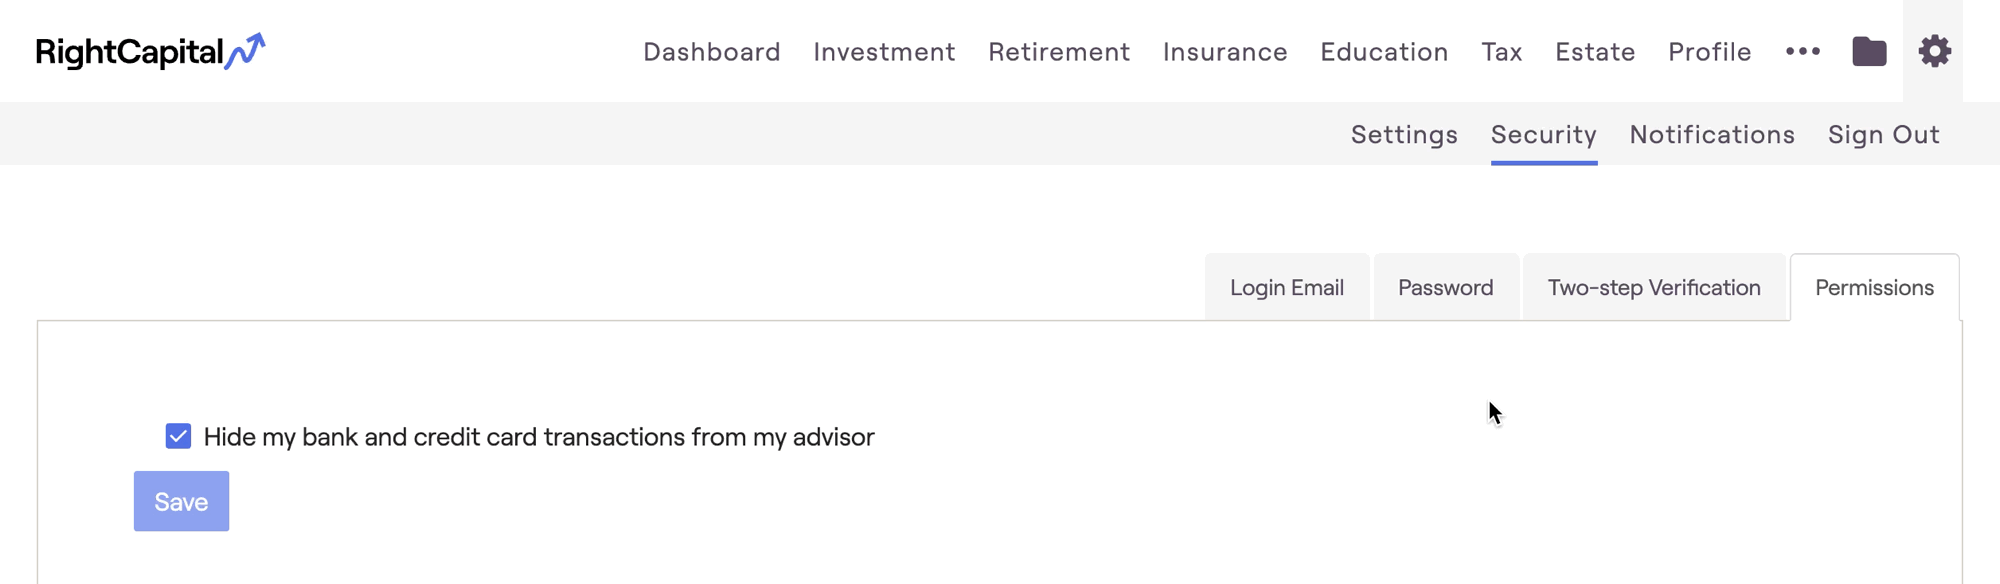Click the RightCapital logo
2000x584 pixels.
click(x=150, y=51)
